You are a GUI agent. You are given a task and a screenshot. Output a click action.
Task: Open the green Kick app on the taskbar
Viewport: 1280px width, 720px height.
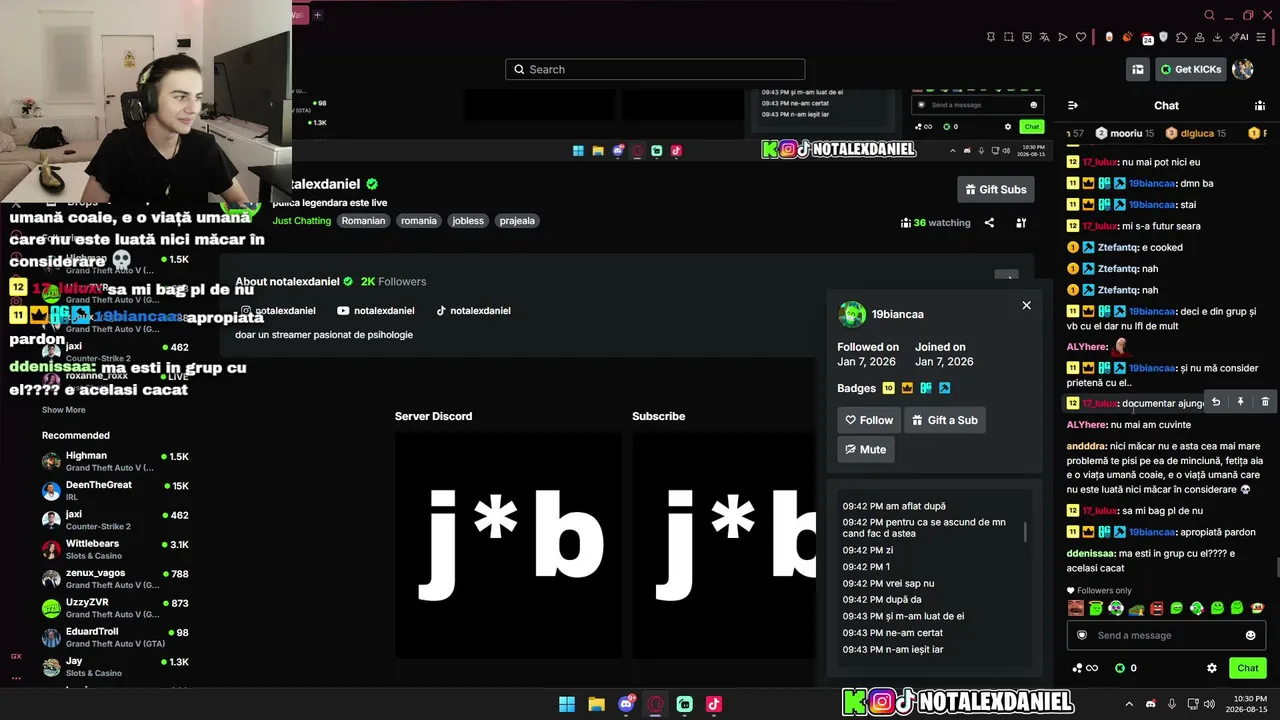tap(685, 704)
